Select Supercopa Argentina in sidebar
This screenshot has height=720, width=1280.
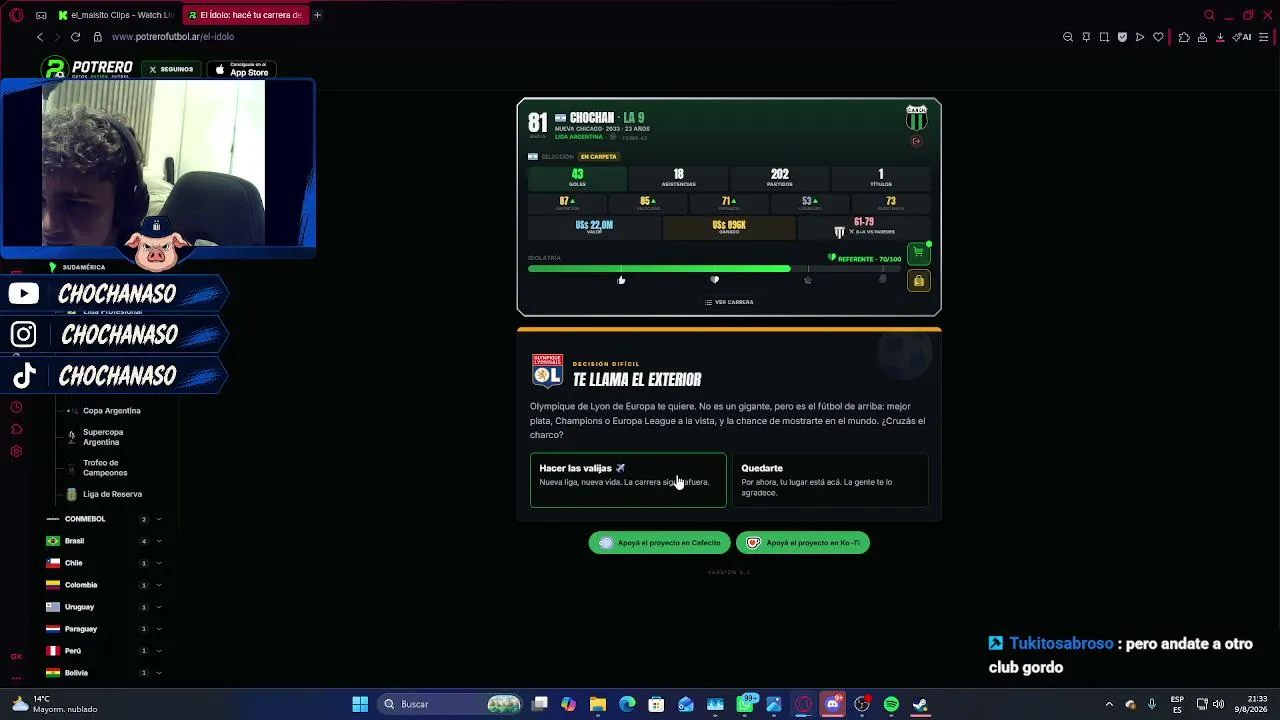pyautogui.click(x=103, y=437)
